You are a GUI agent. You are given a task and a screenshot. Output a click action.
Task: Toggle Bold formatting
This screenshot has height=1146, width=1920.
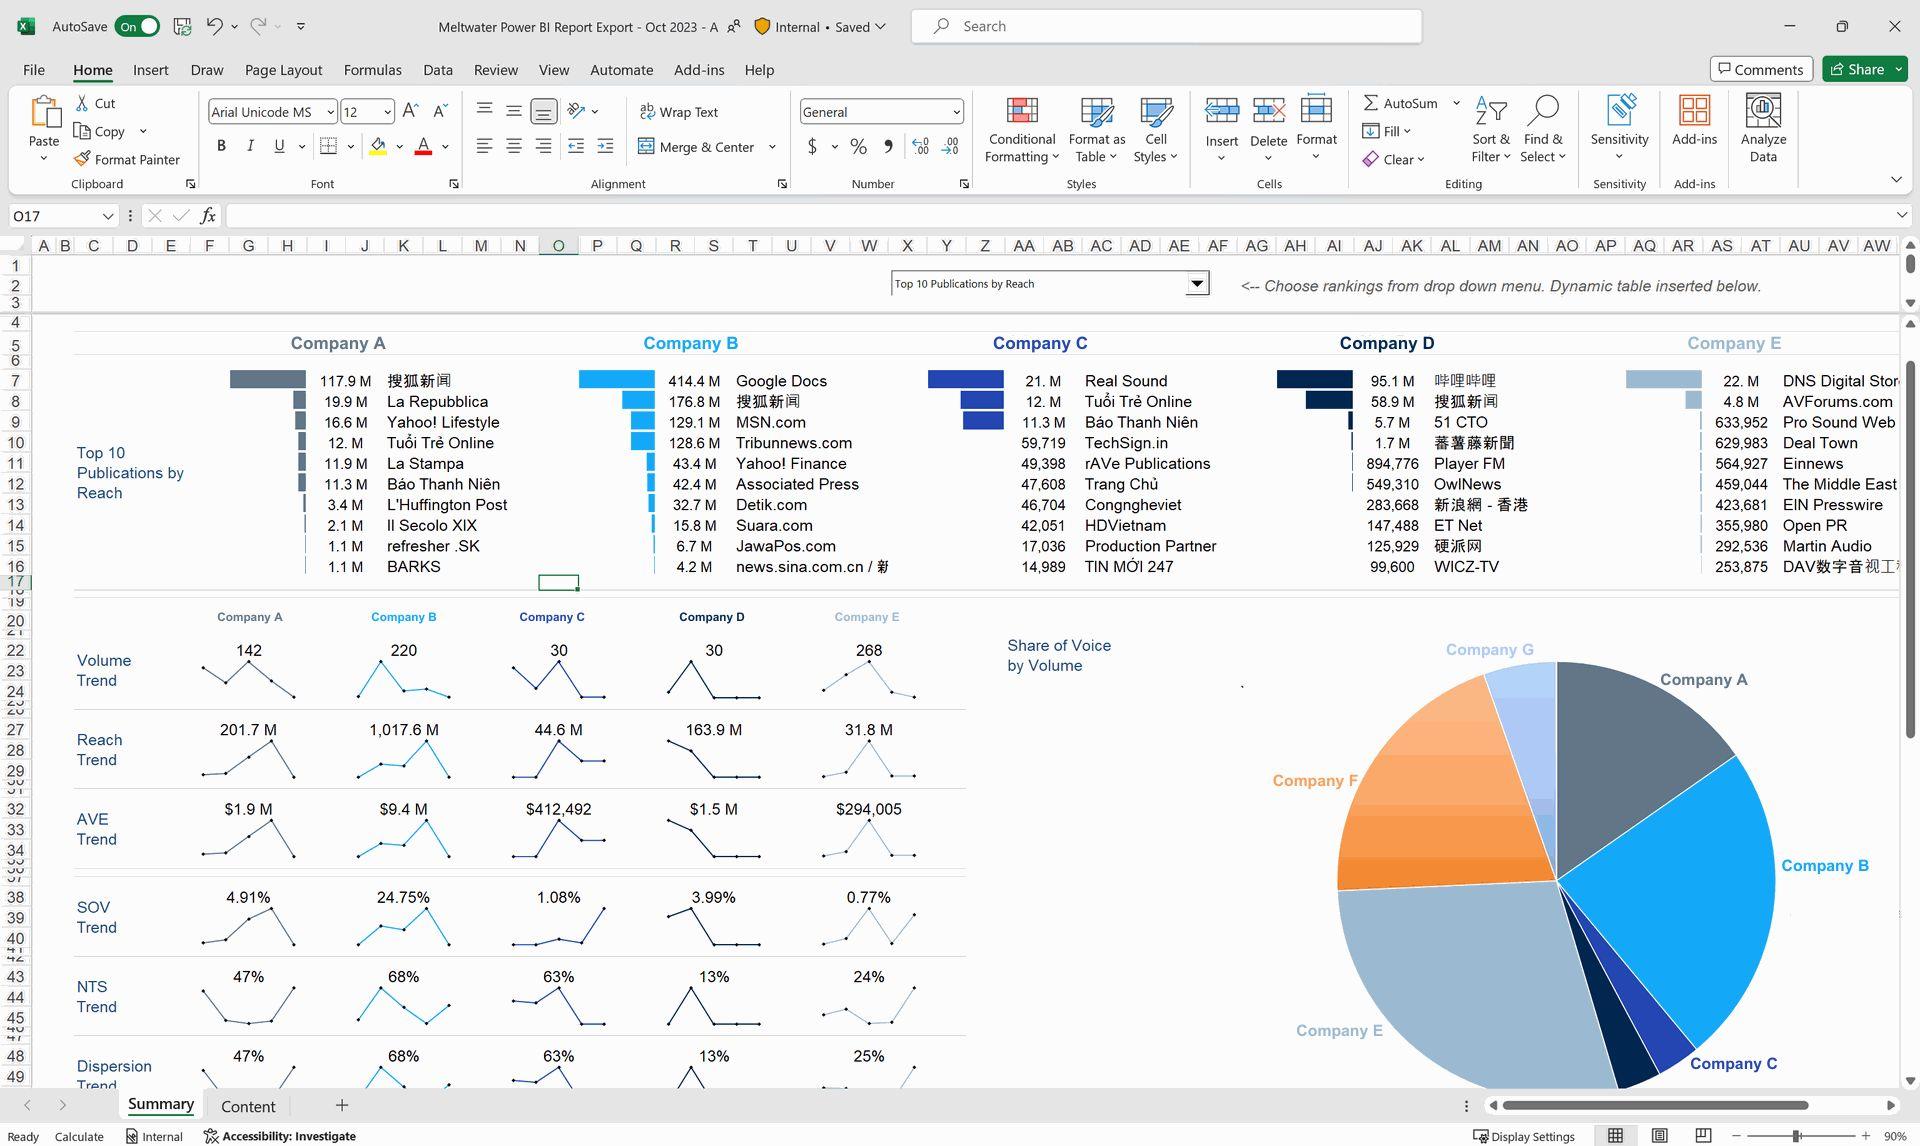pyautogui.click(x=221, y=146)
